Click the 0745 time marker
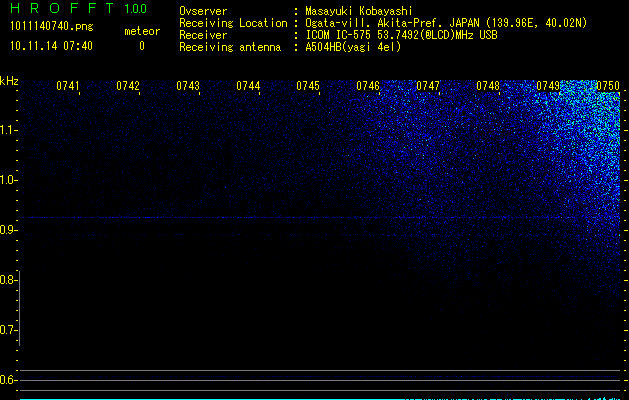This screenshot has height=400, width=629. (308, 86)
